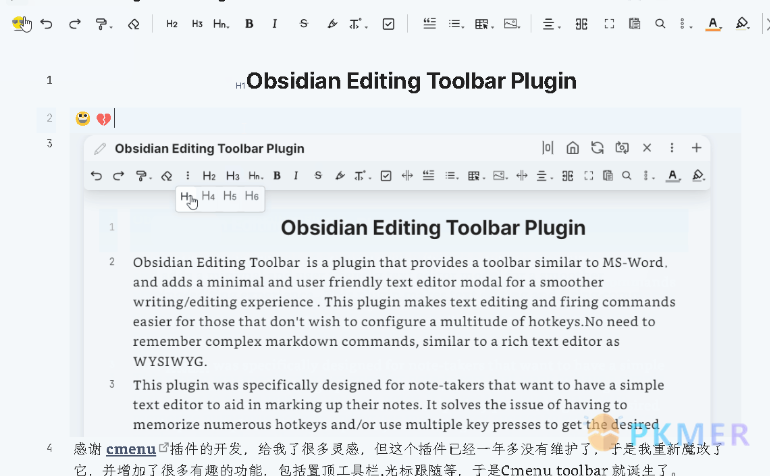Click the three-dots handle after popover eraser
Viewport: 770px width, 476px height.
coord(188,176)
